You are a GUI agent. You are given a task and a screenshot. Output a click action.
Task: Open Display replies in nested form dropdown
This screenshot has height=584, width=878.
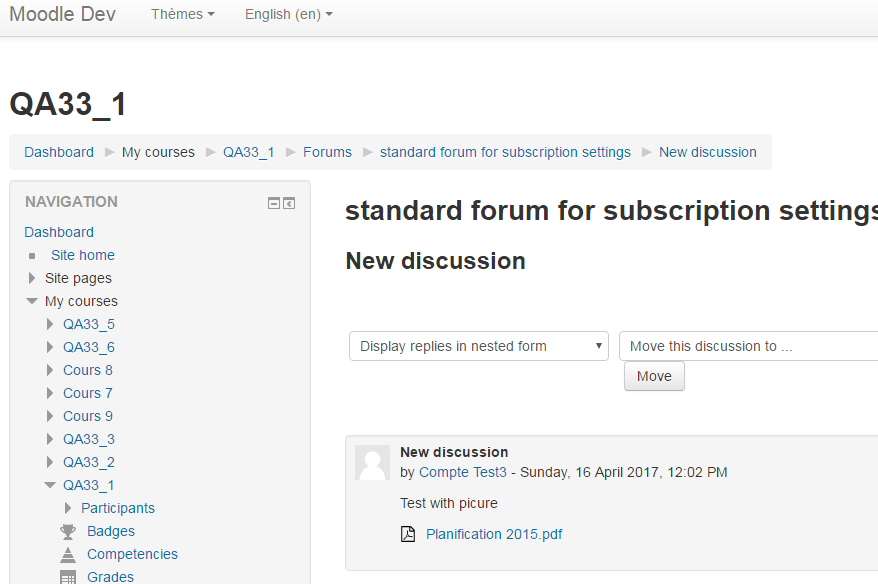click(479, 346)
